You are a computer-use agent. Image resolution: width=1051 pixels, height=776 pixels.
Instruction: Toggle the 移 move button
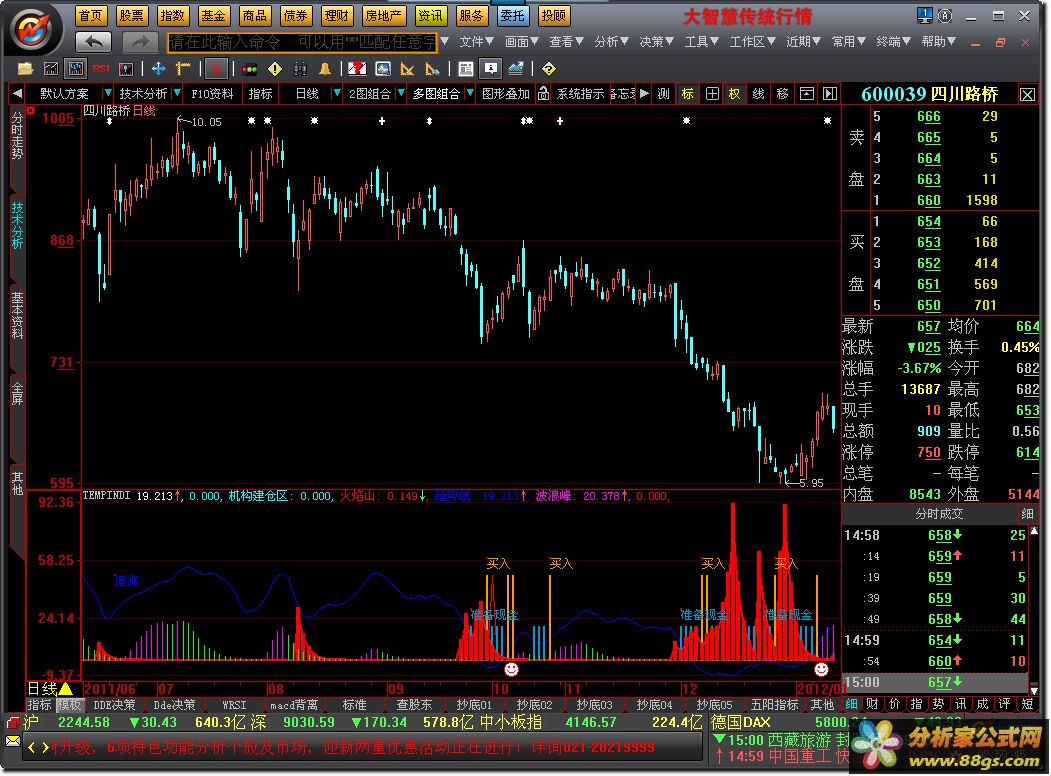point(782,94)
